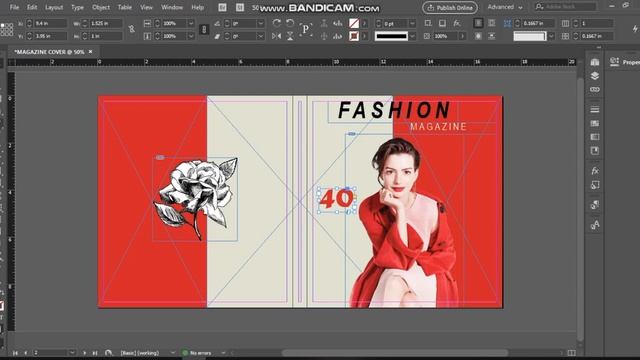Click the number of columns icon

[565, 24]
